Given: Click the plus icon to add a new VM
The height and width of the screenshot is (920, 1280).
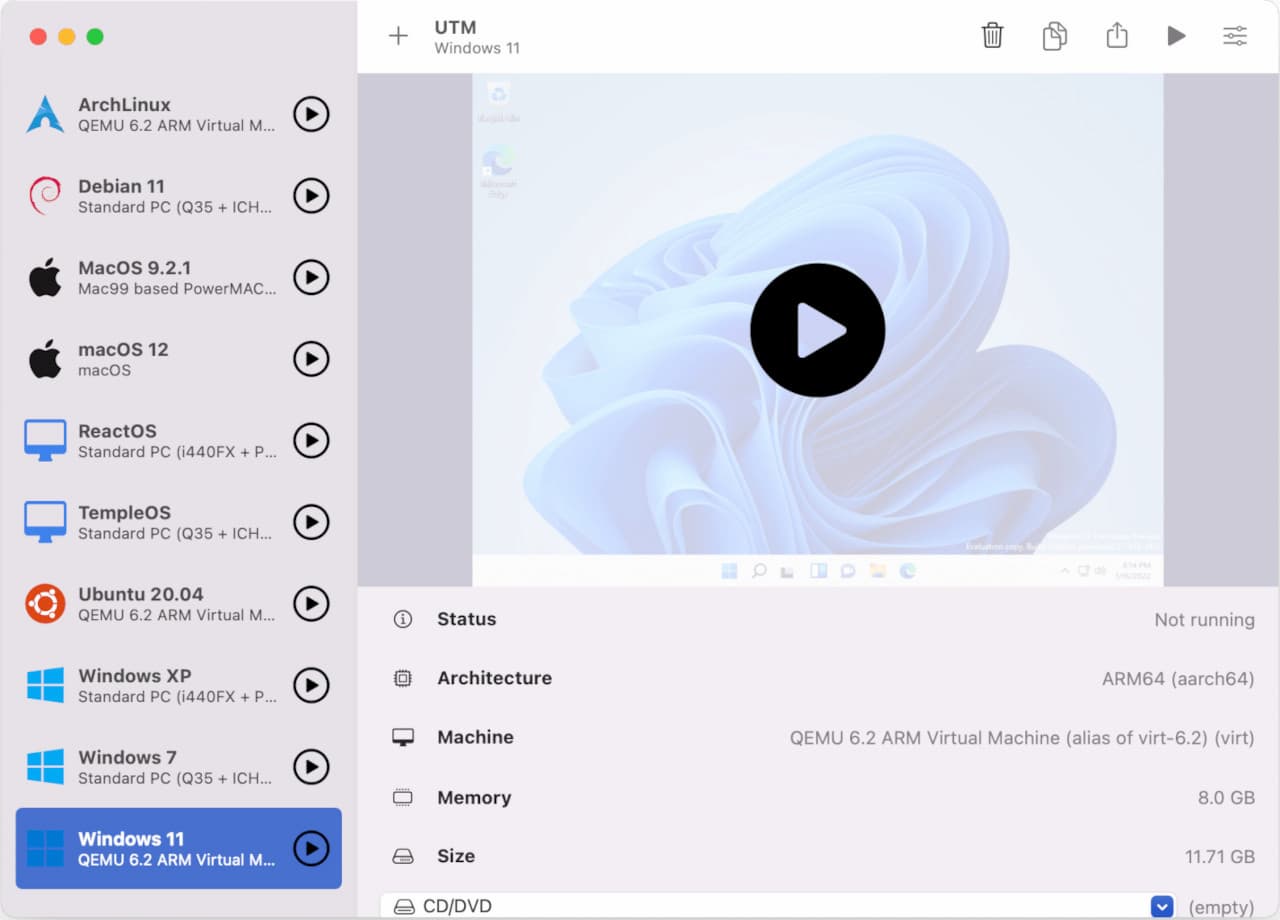Looking at the screenshot, I should tap(398, 36).
